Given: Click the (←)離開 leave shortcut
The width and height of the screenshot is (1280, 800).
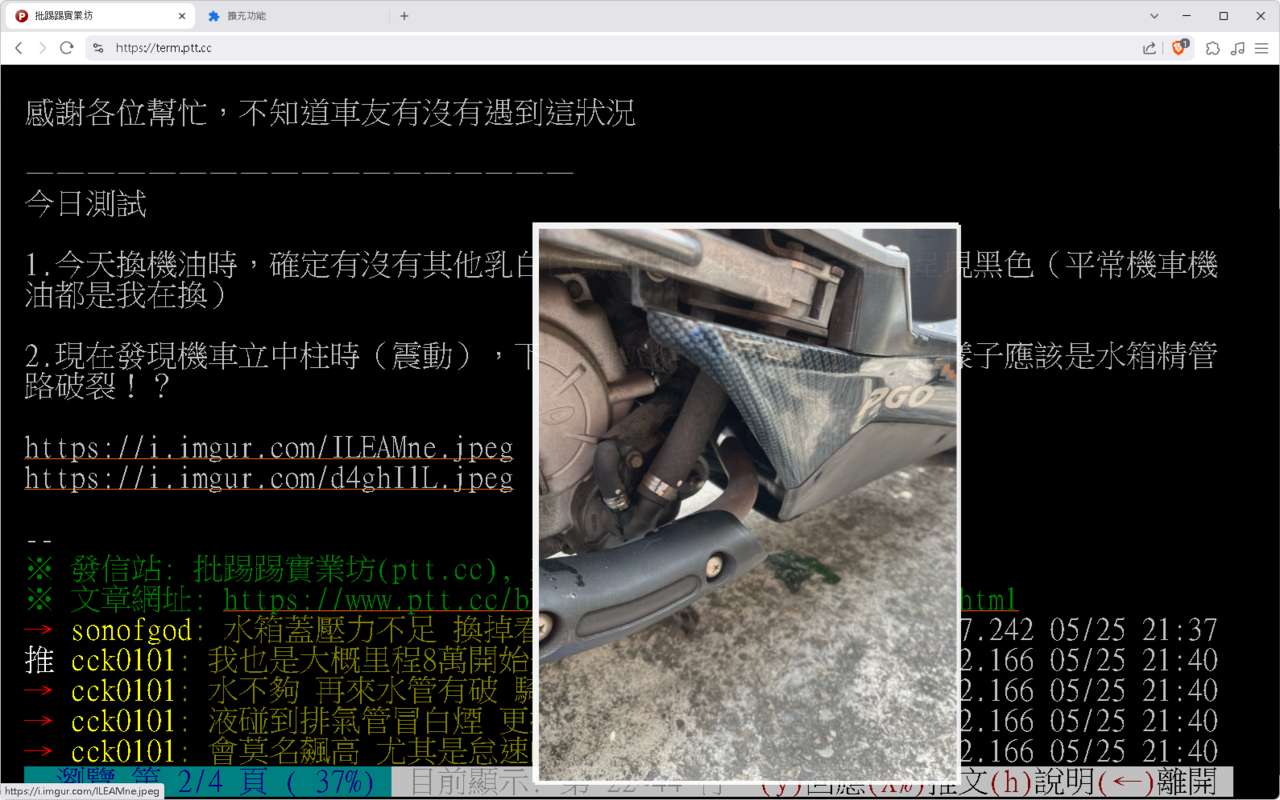Looking at the screenshot, I should pos(1157,782).
